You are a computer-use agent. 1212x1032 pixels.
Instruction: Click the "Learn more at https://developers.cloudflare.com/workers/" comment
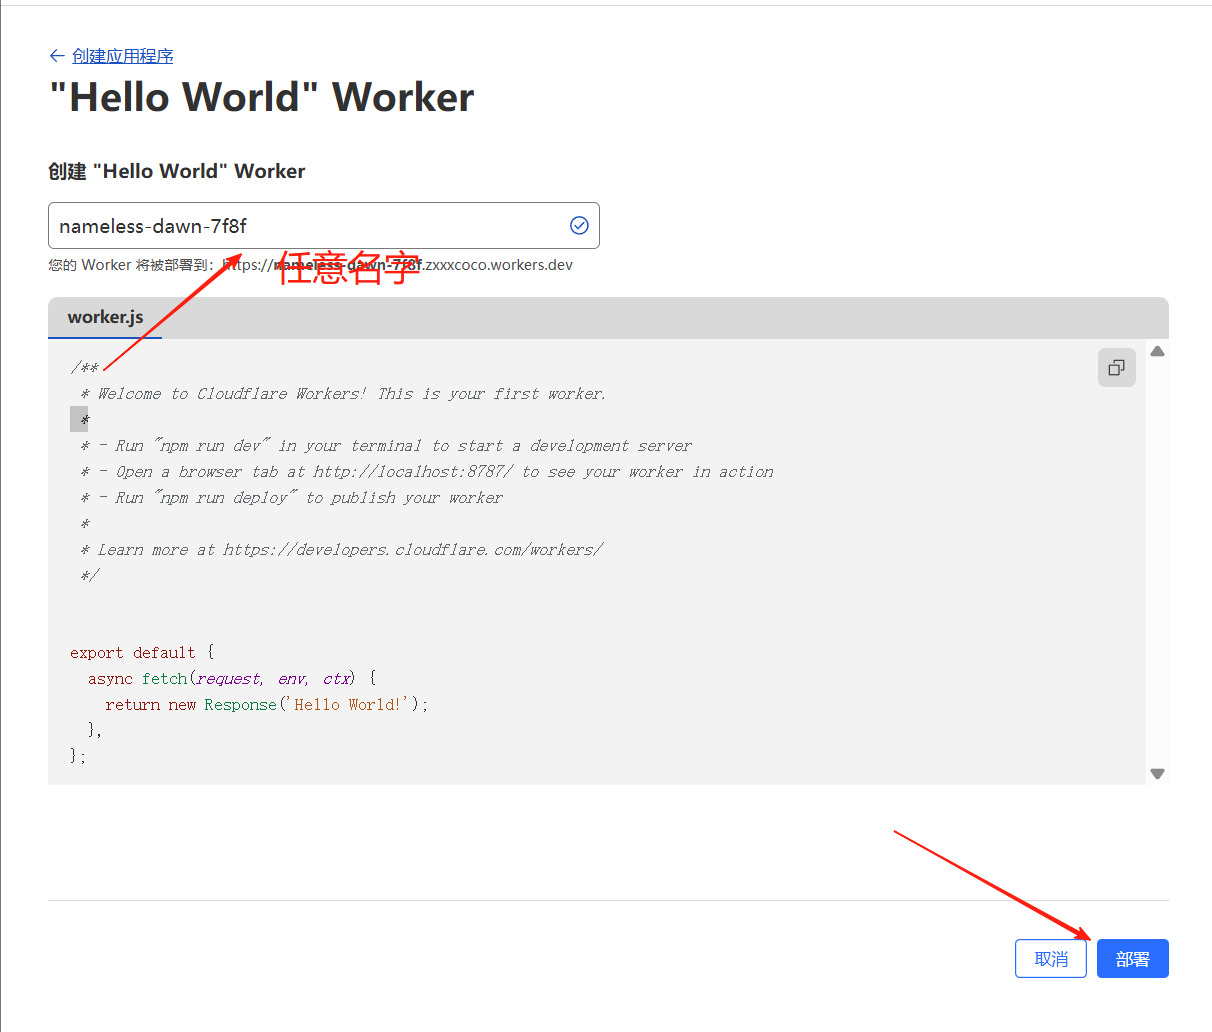click(x=341, y=550)
